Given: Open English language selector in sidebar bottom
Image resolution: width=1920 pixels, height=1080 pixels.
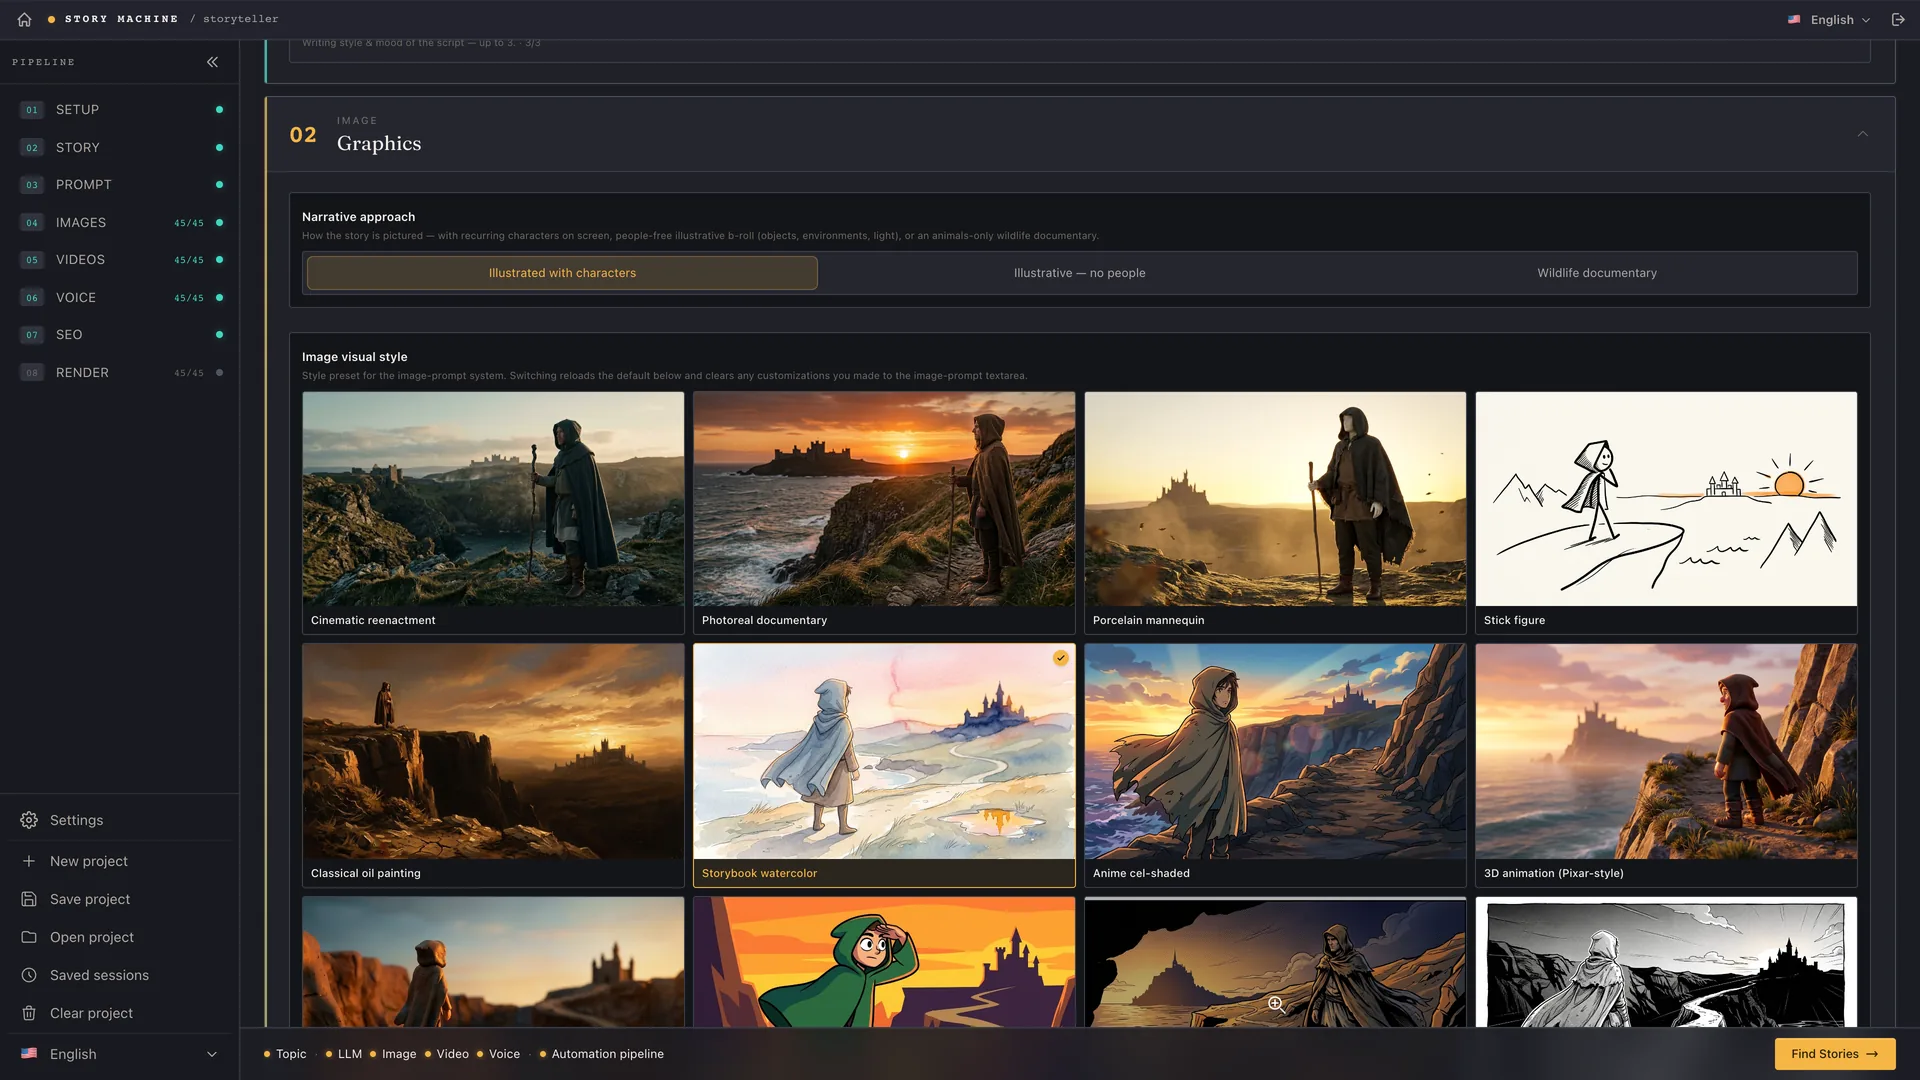Looking at the screenshot, I should pyautogui.click(x=119, y=1054).
